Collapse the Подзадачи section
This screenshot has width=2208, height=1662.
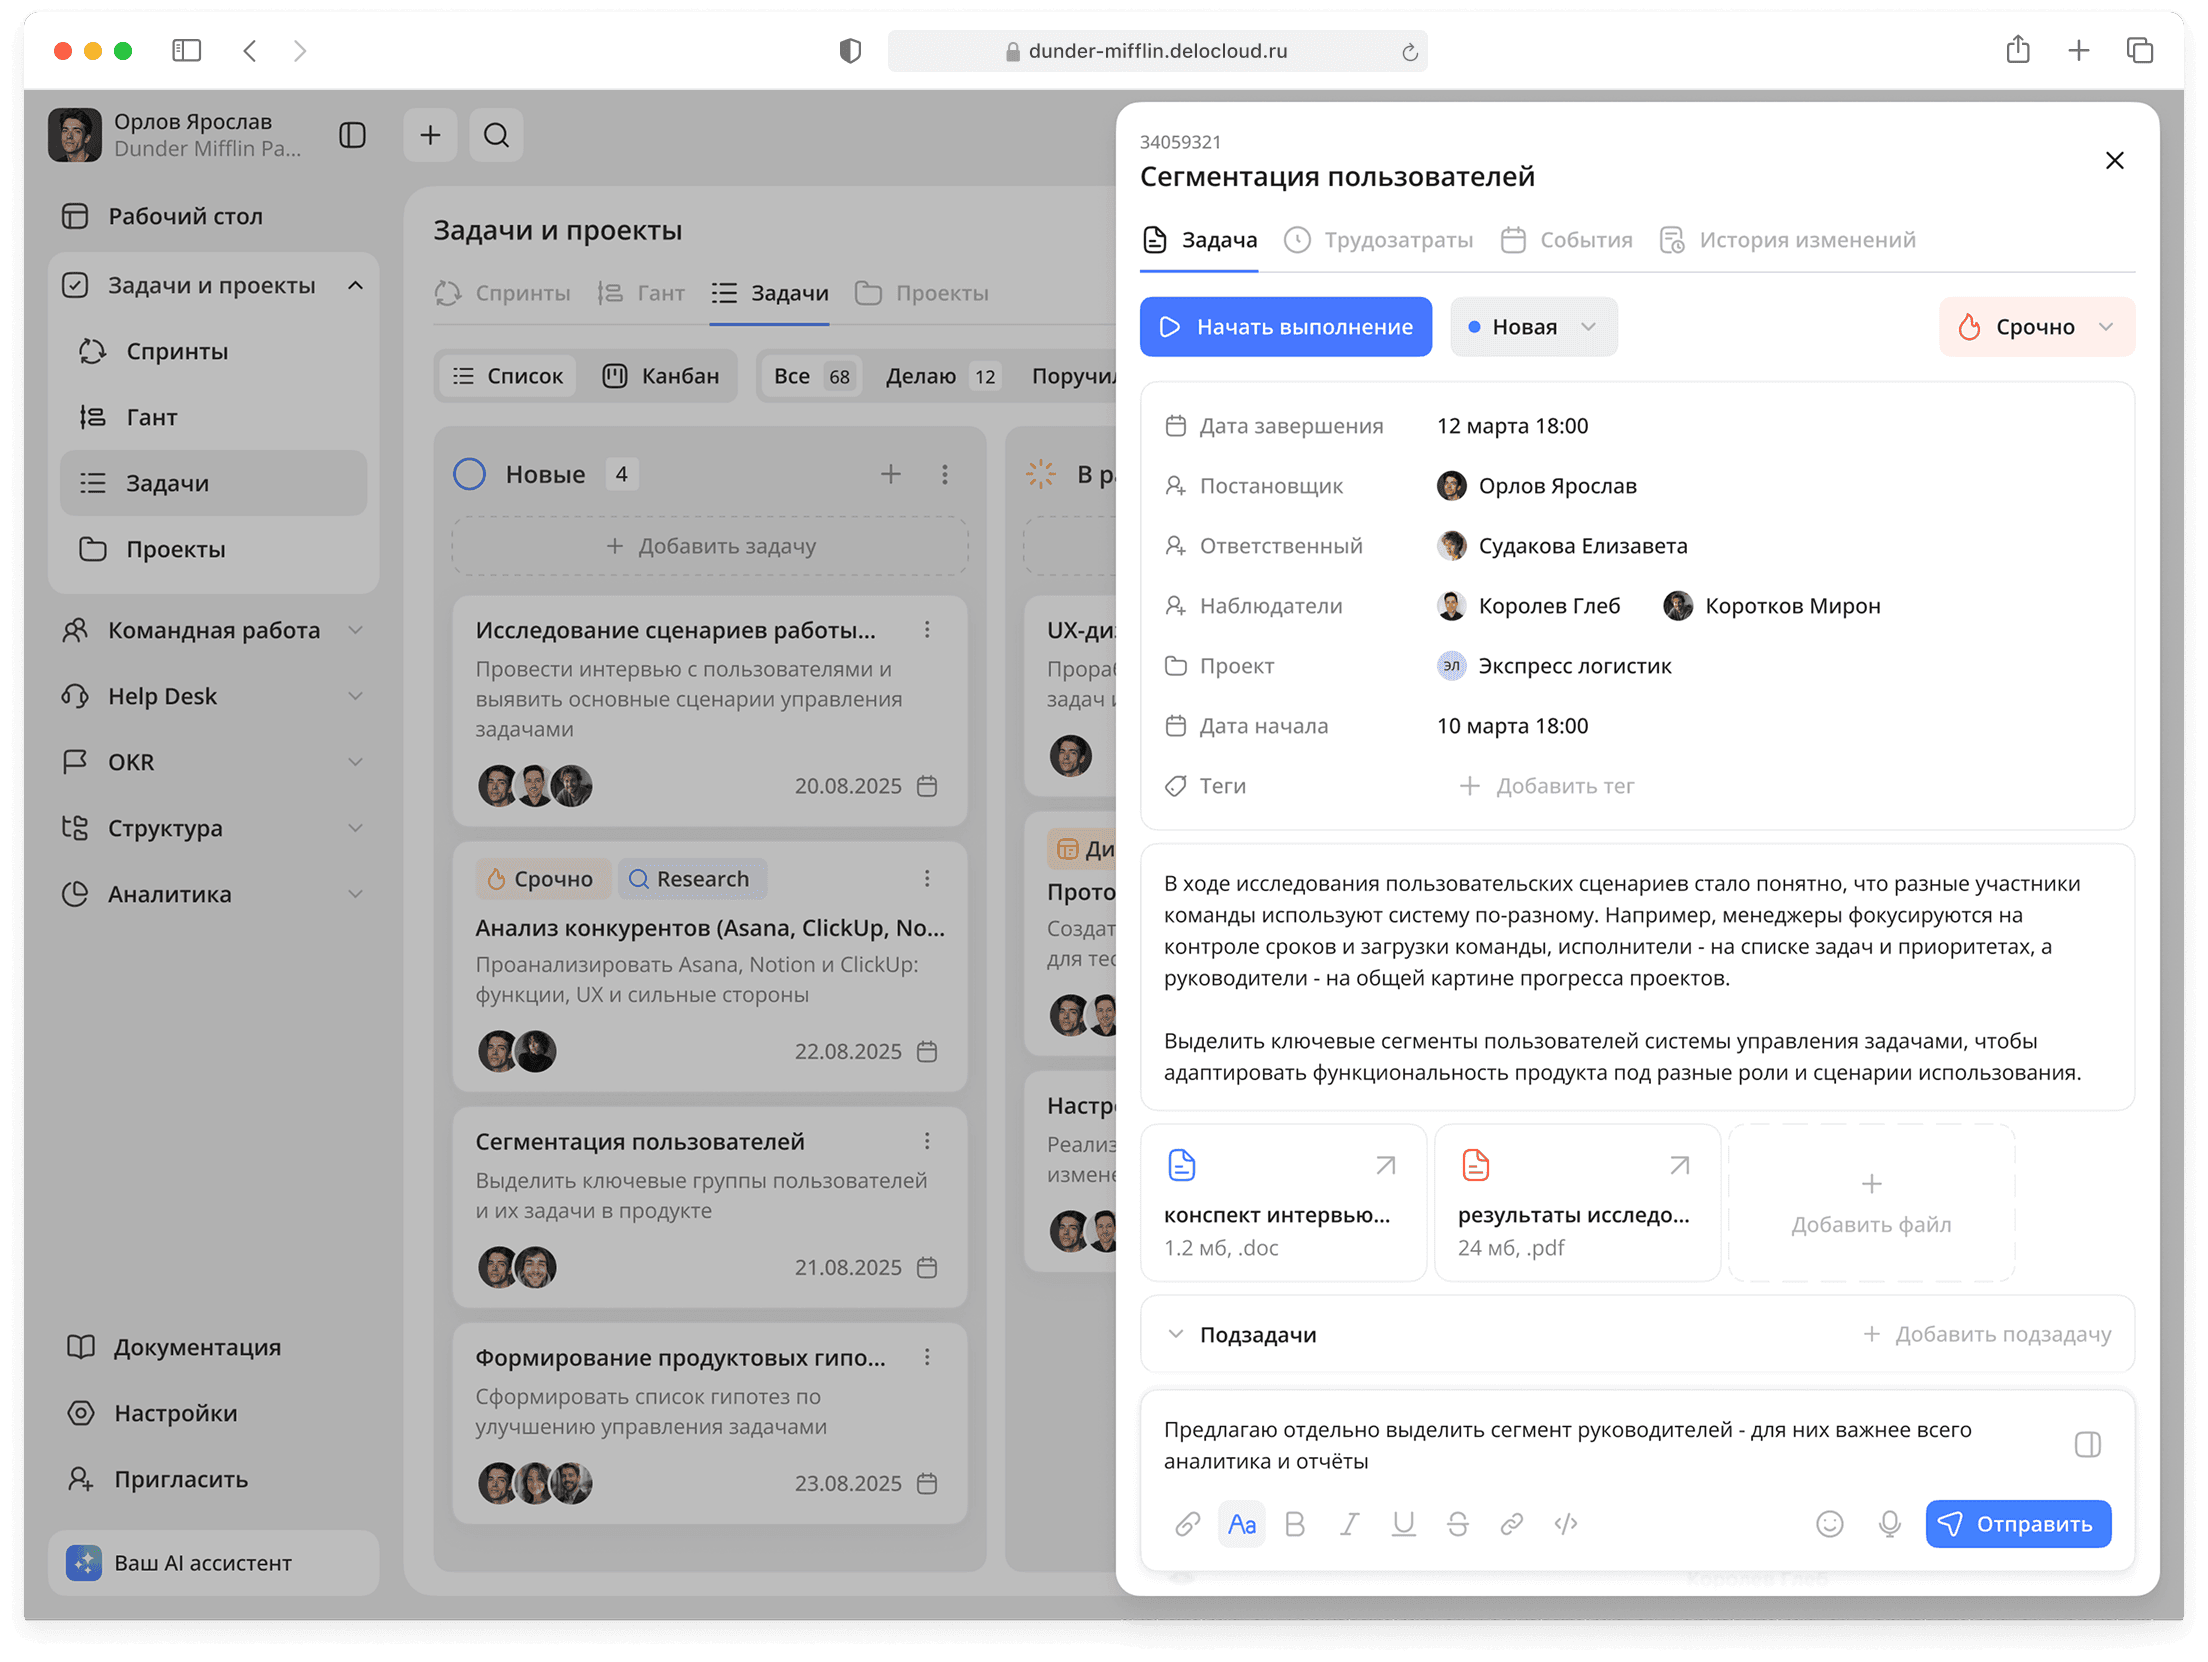[x=1176, y=1334]
